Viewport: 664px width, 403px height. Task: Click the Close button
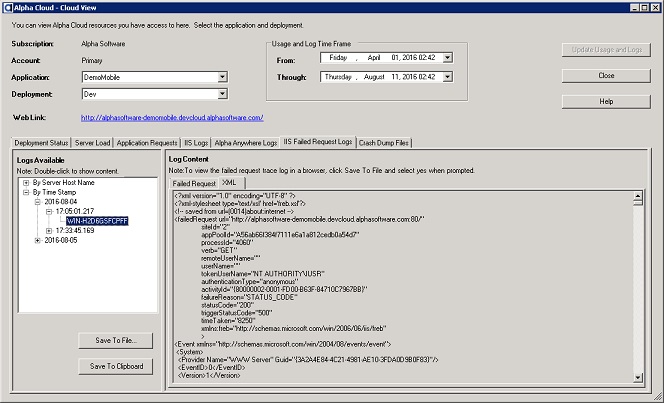click(606, 76)
